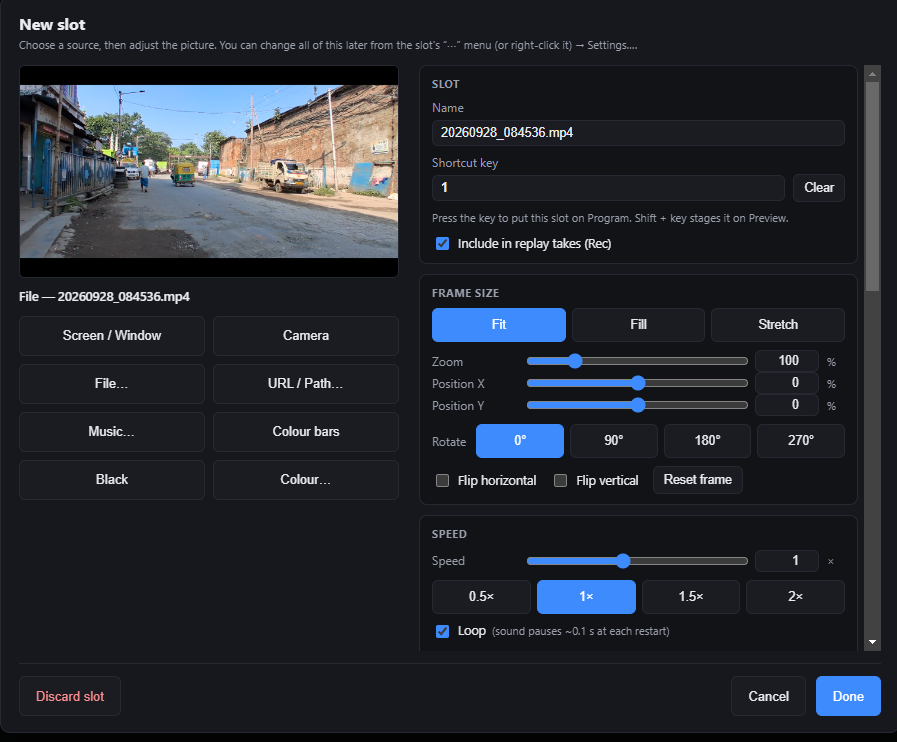Click the Position X value box
897x742 pixels.
coord(787,383)
